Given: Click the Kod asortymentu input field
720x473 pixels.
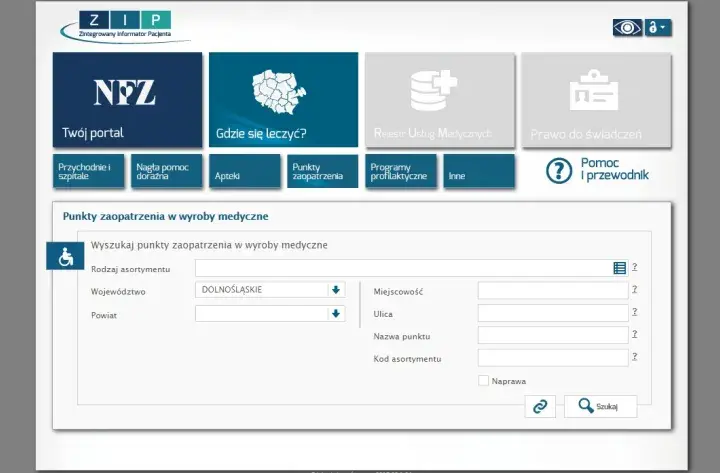Looking at the screenshot, I should click(553, 358).
